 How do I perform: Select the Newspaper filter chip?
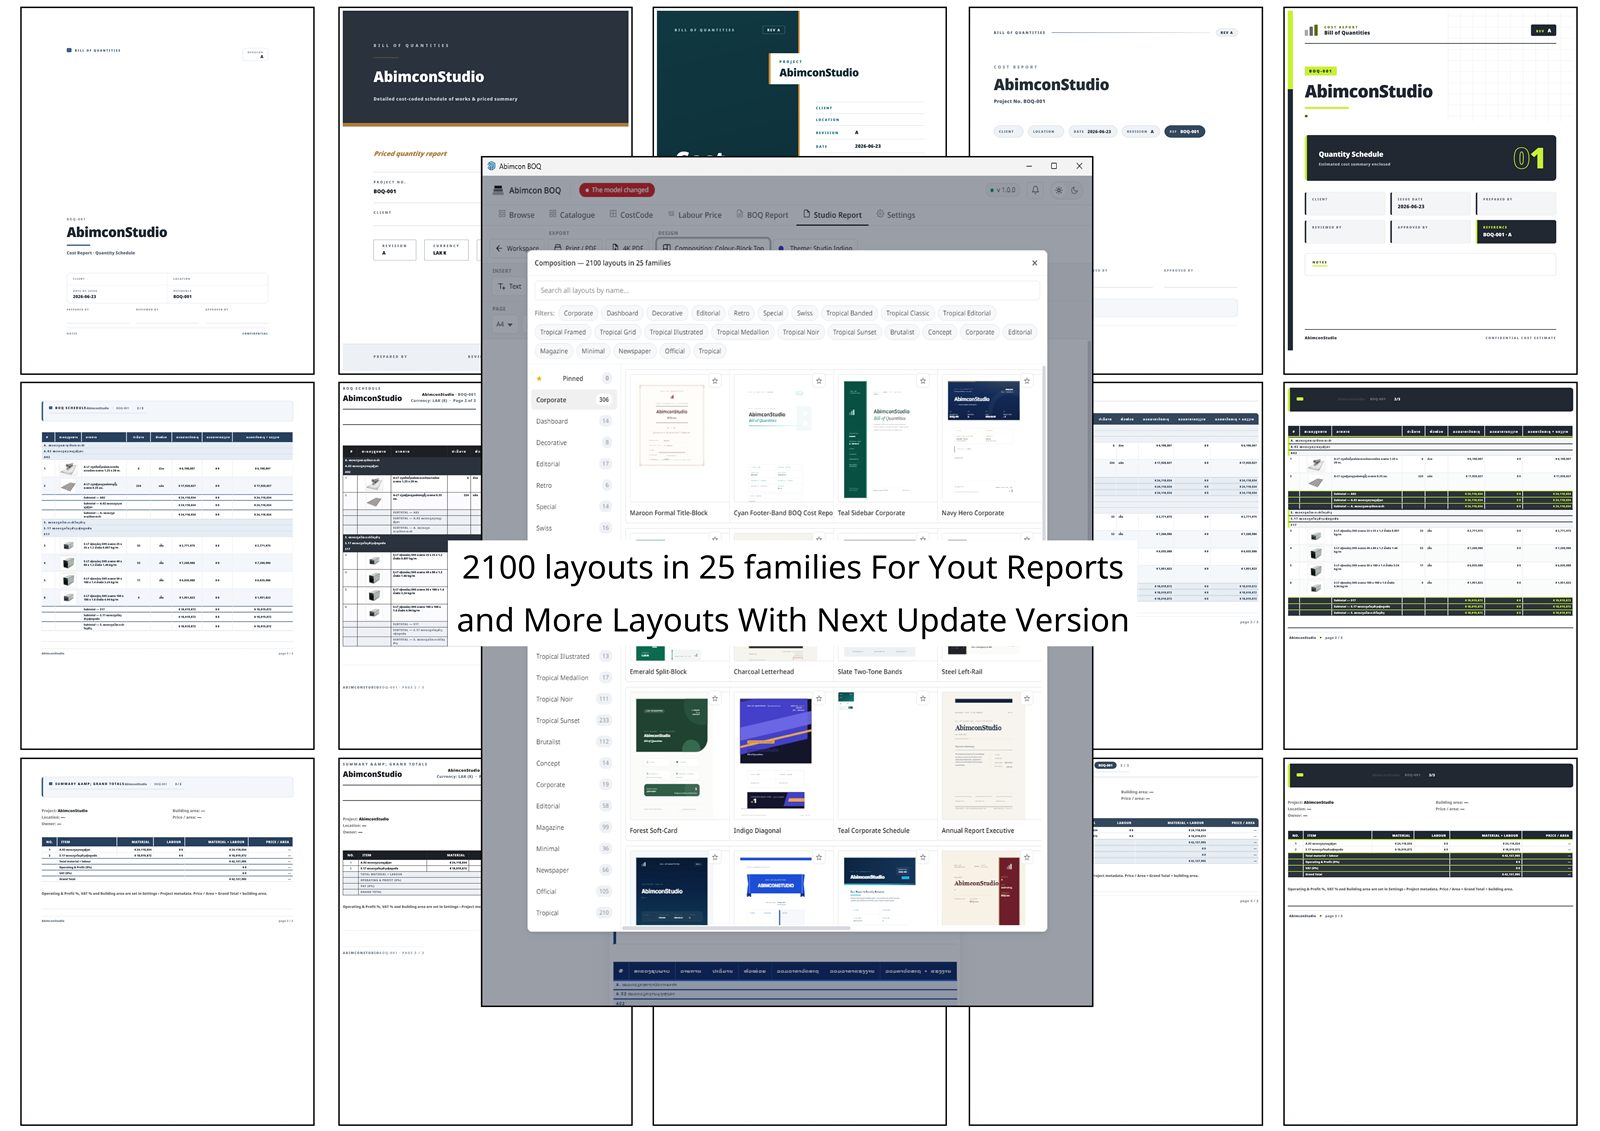tap(634, 351)
